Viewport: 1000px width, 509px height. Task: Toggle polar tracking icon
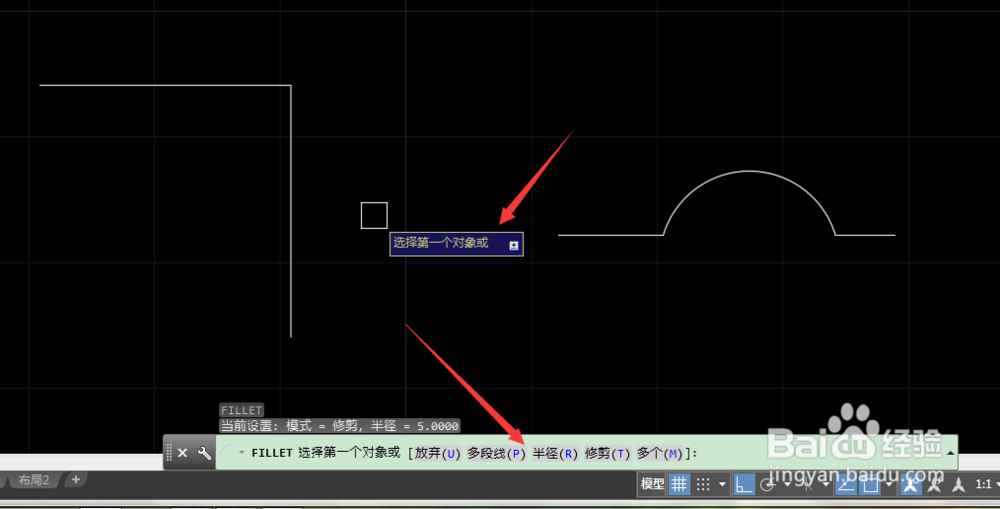pyautogui.click(x=768, y=485)
